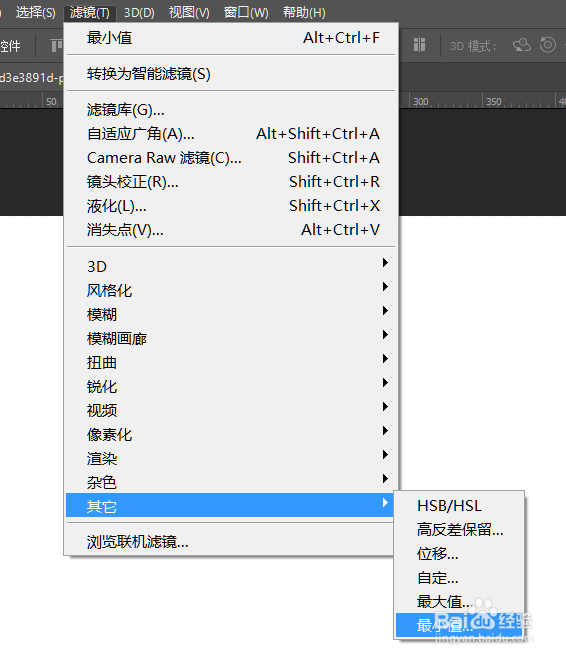Select 自适应广角(A)... filter
The height and width of the screenshot is (658, 566).
[x=231, y=134]
